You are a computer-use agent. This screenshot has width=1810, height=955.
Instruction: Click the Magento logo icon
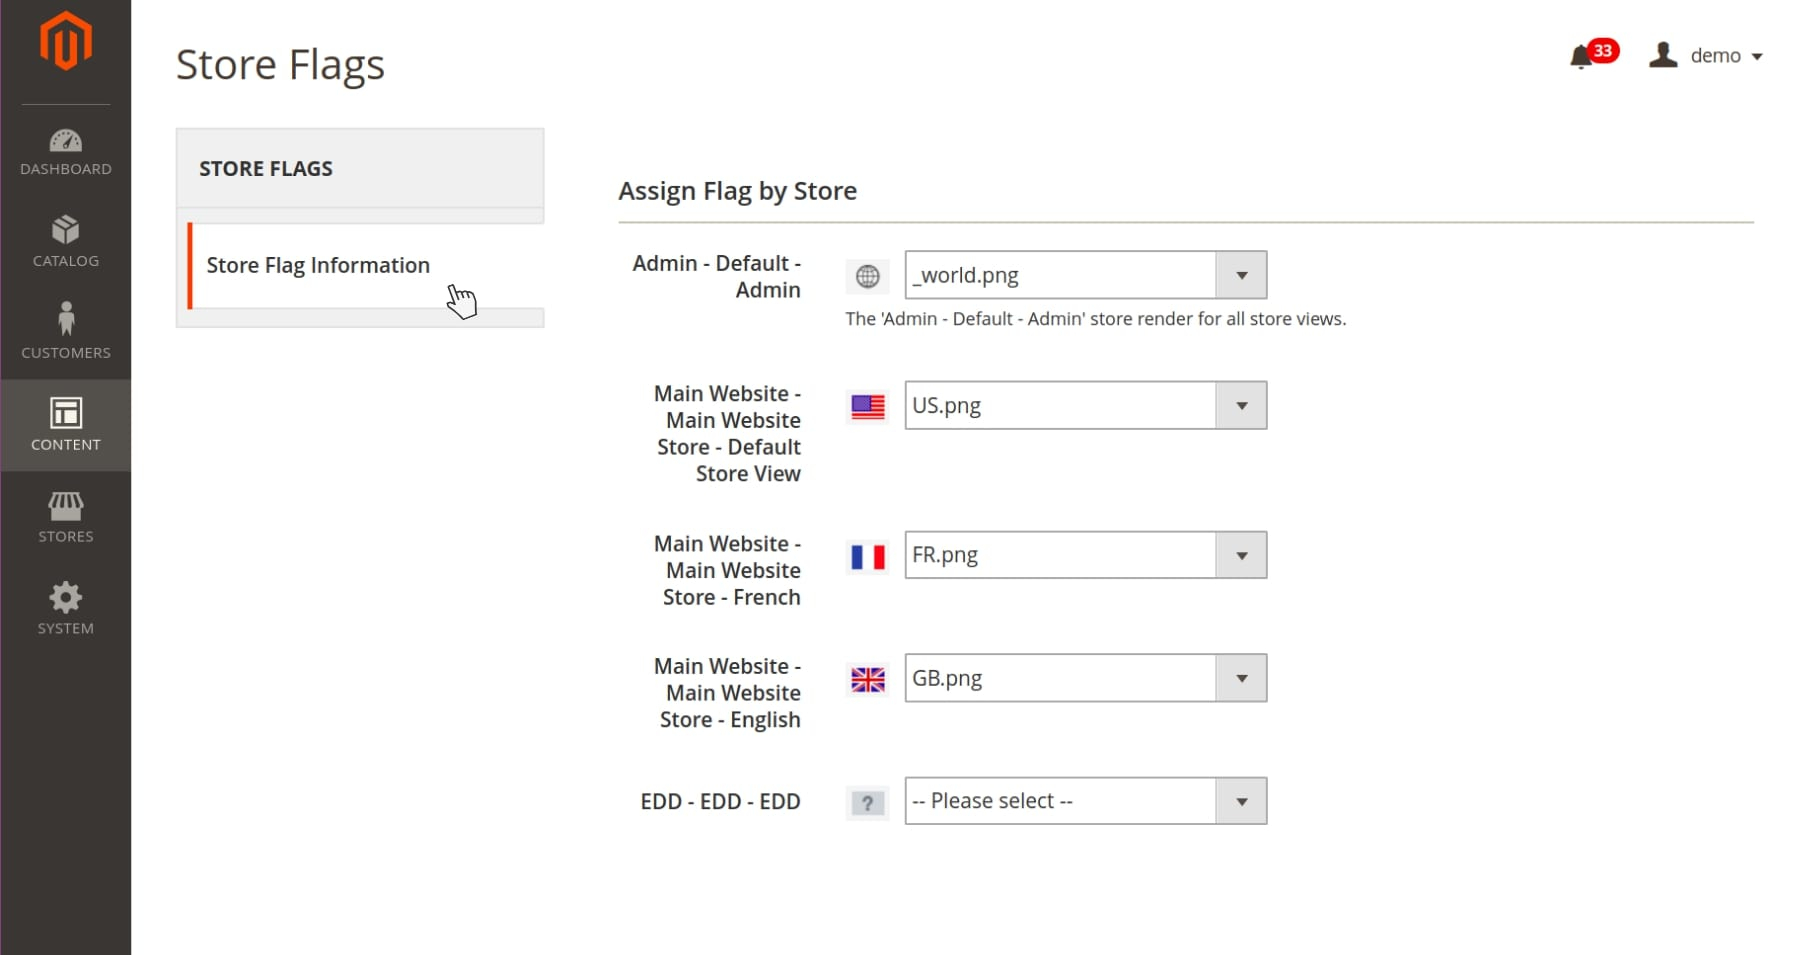pos(66,42)
